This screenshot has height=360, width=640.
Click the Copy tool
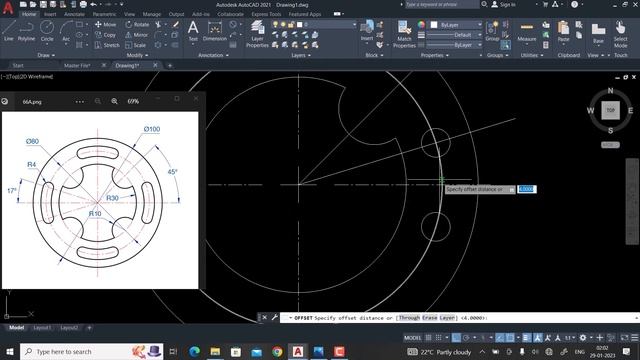tap(105, 35)
